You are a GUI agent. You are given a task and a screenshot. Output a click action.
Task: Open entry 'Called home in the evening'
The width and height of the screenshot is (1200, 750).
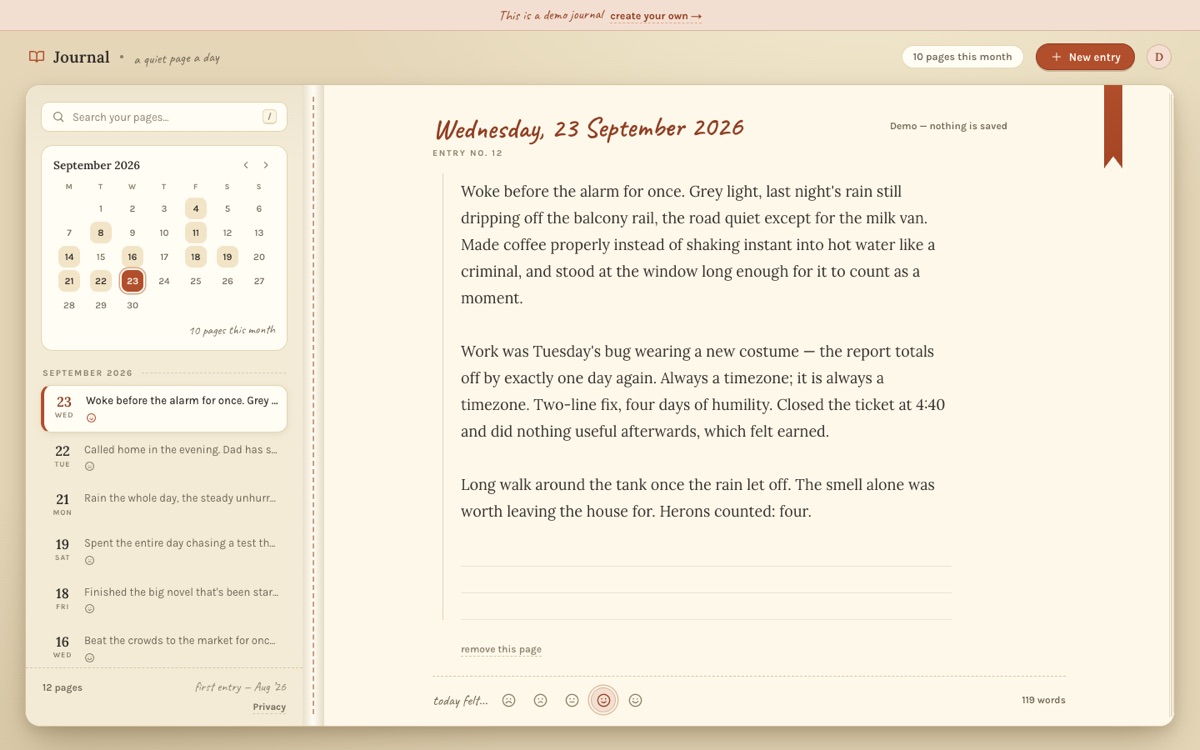(164, 457)
